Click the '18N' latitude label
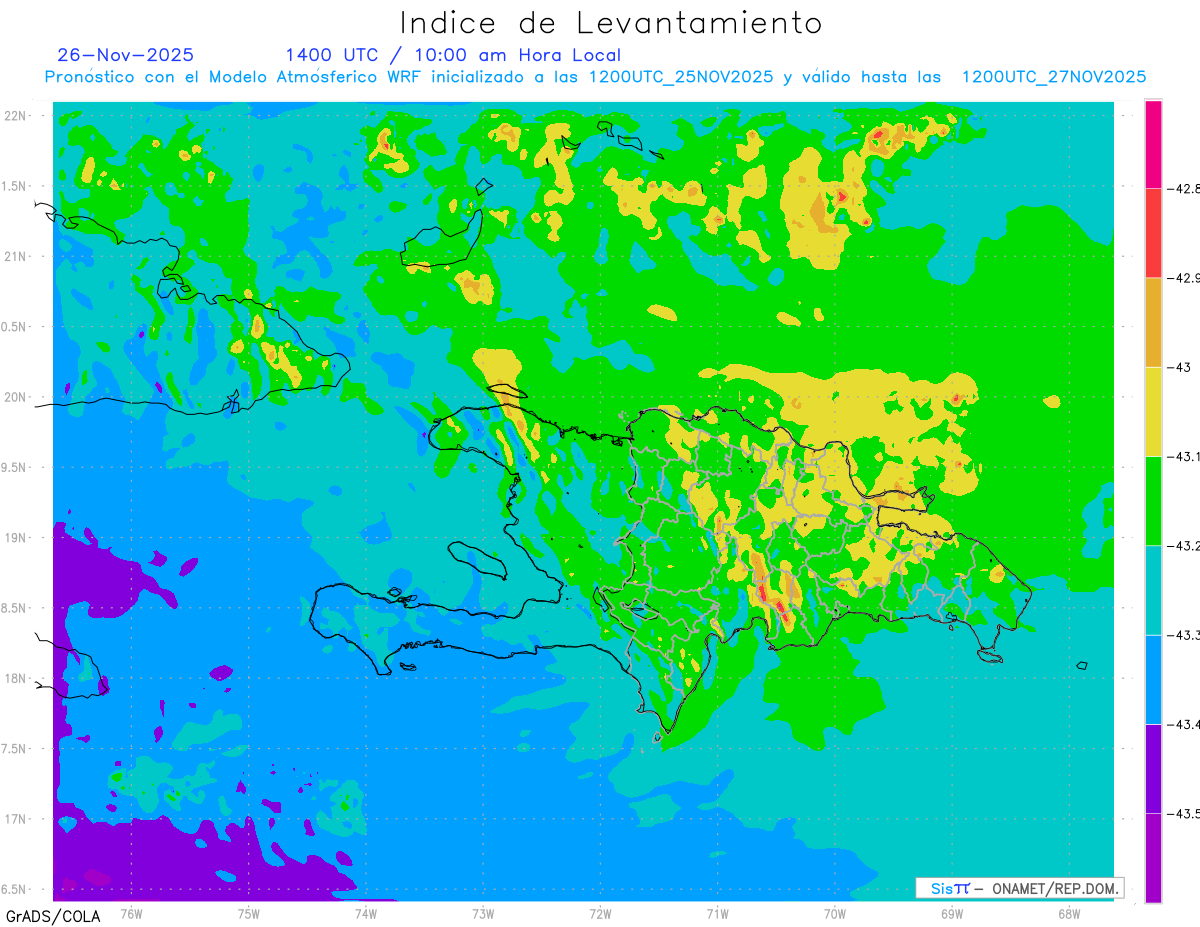 (16, 678)
